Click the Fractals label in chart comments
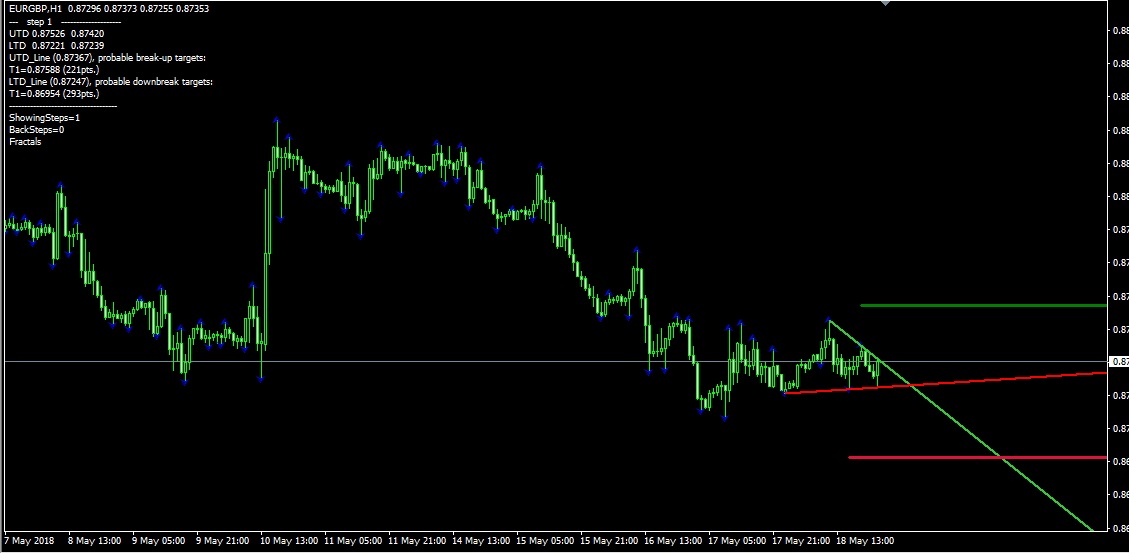The height and width of the screenshot is (553, 1129). coord(25,141)
